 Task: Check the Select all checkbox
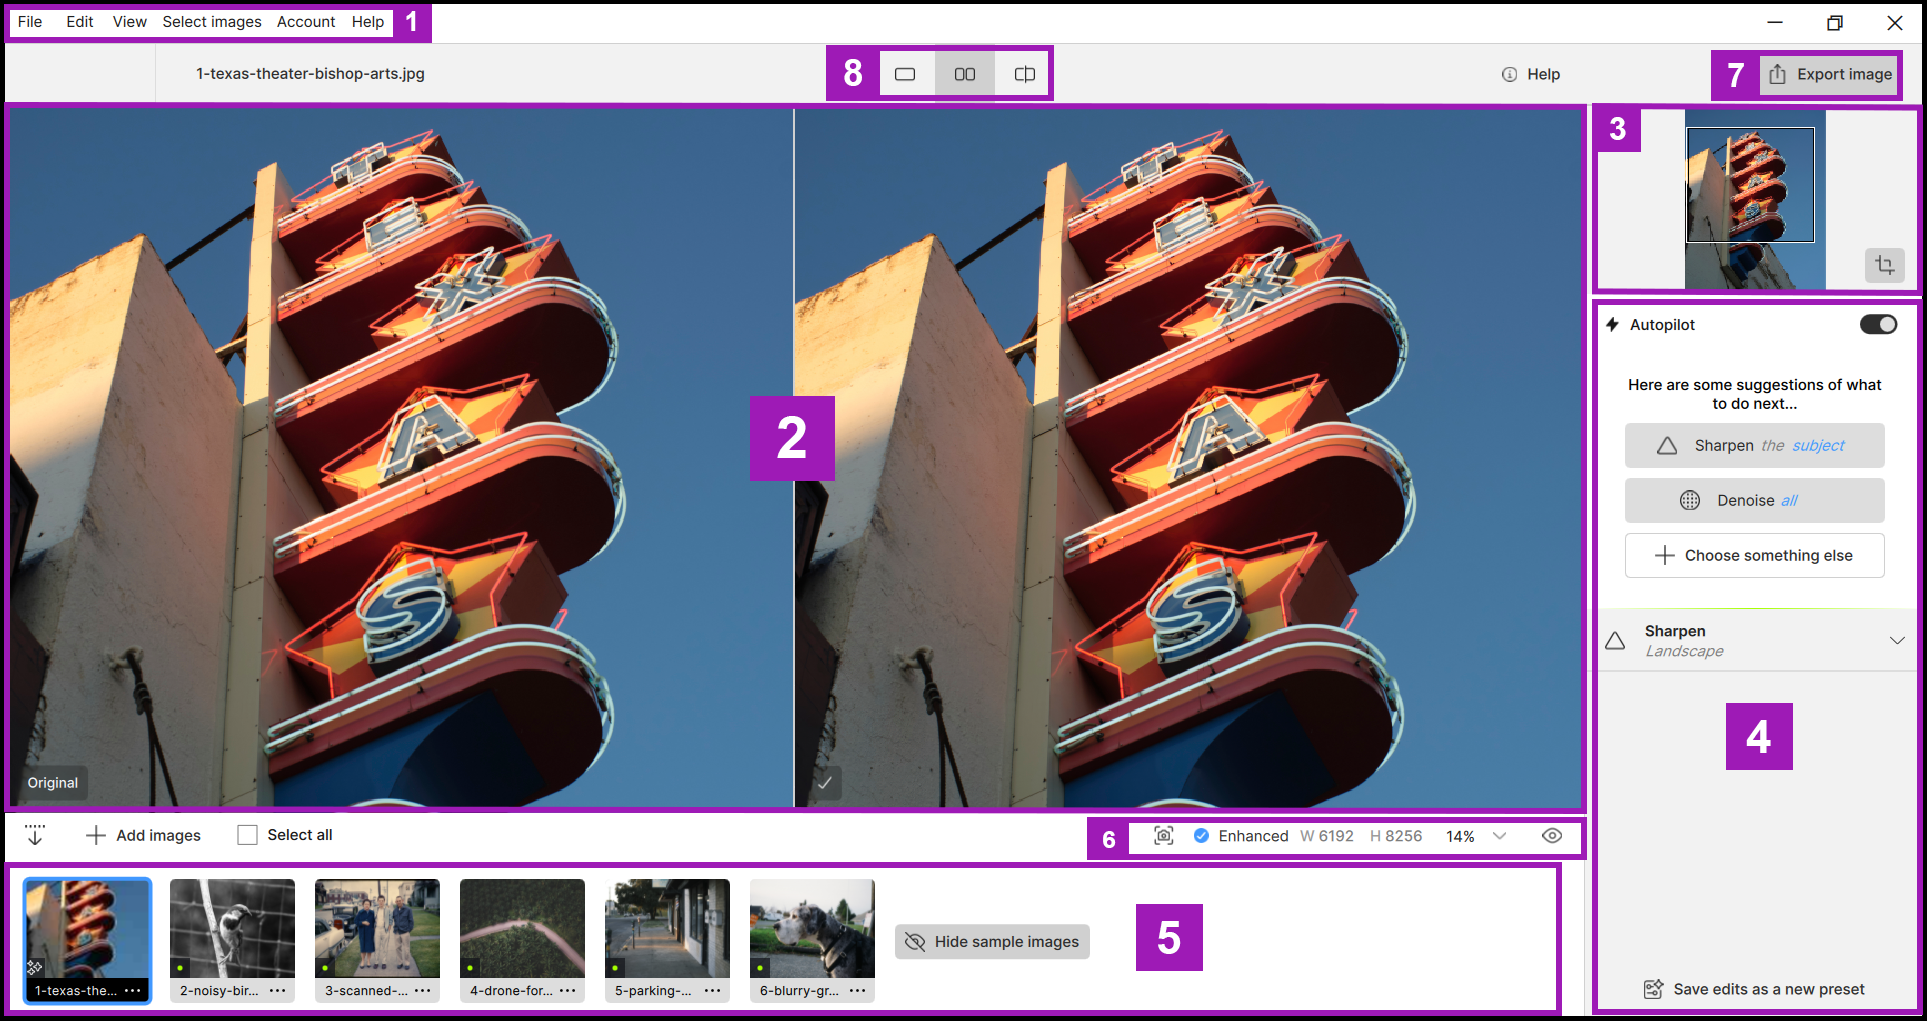[247, 835]
